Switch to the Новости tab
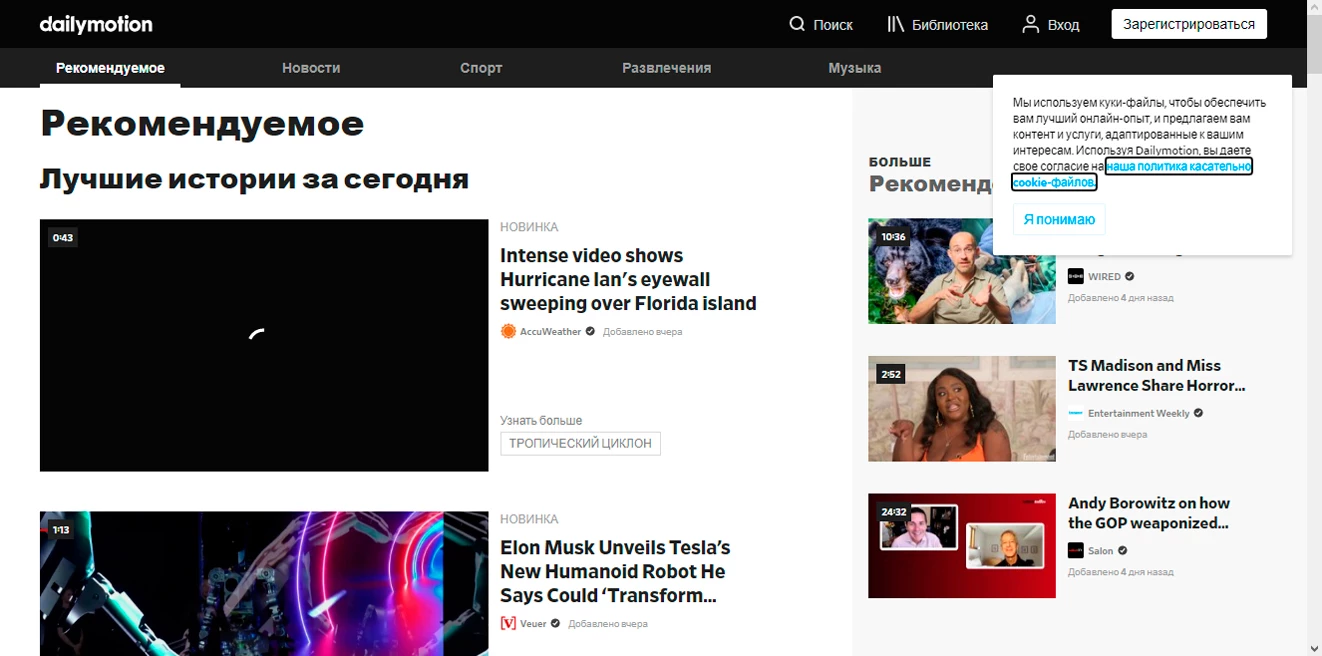 pyautogui.click(x=311, y=68)
